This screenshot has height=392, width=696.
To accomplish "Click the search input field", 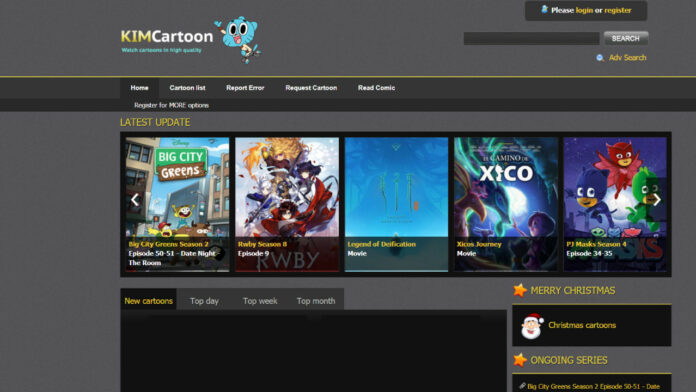I will [531, 39].
